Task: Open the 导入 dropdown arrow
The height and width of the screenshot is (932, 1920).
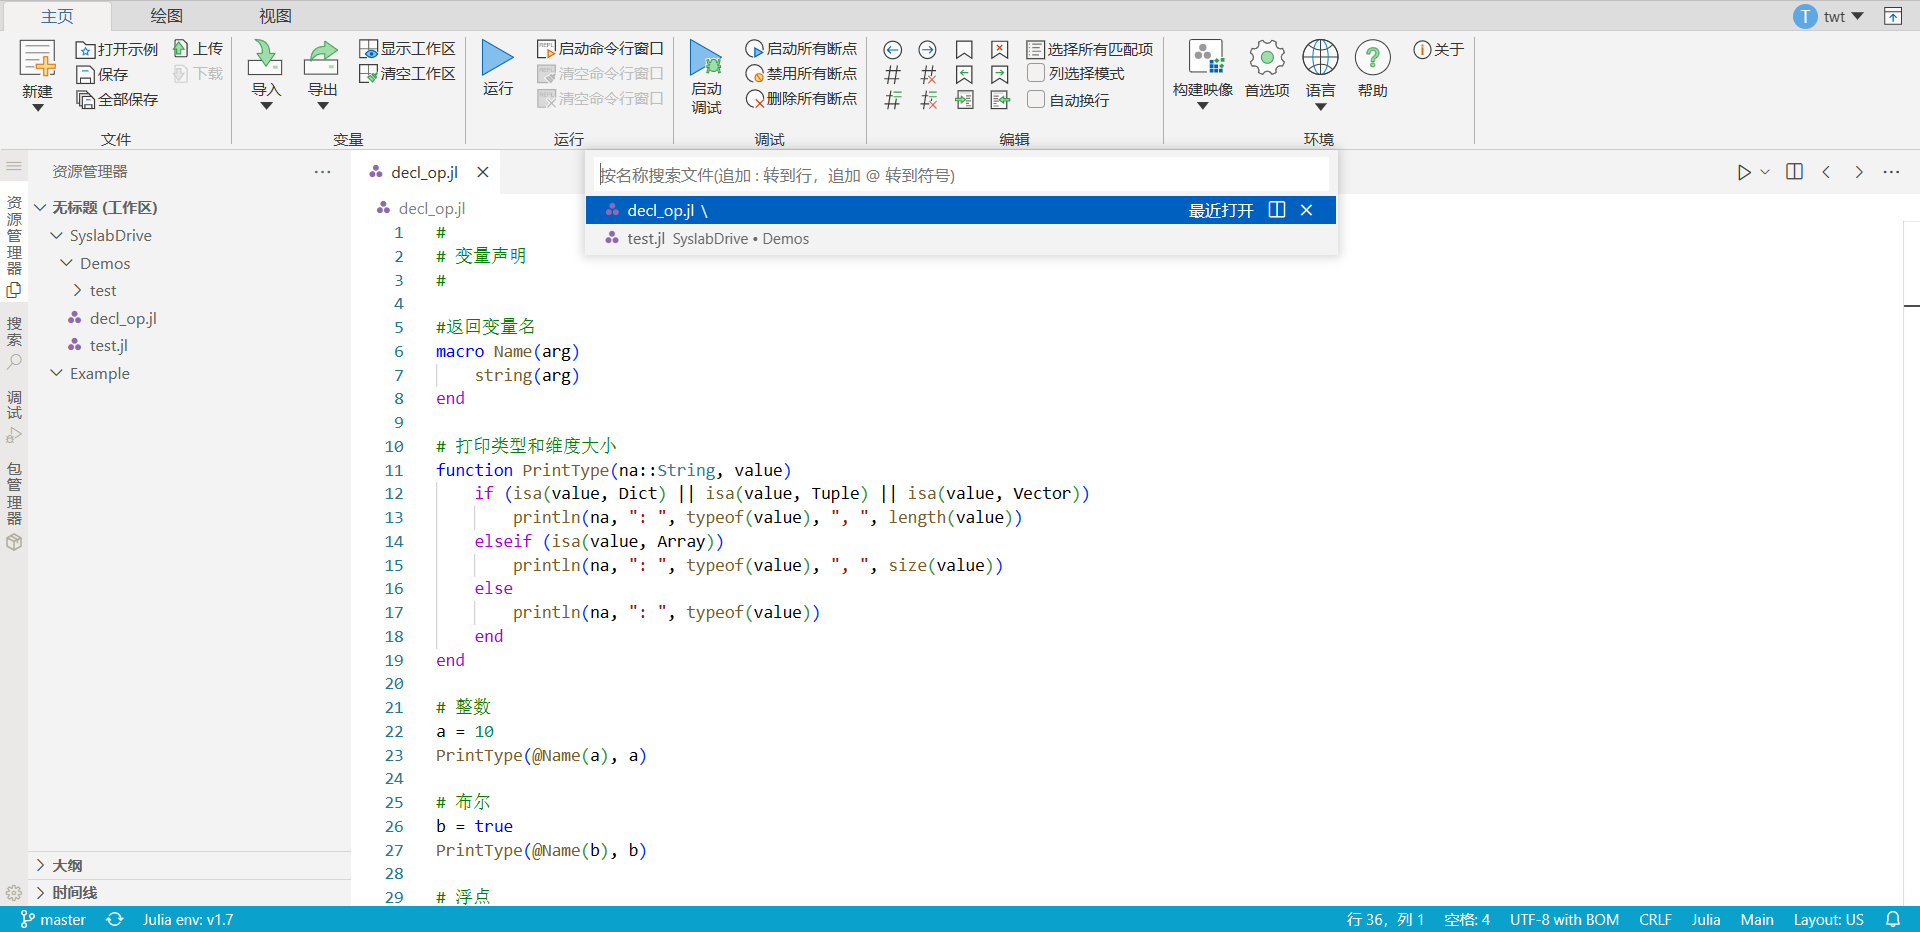Action: pos(266,106)
